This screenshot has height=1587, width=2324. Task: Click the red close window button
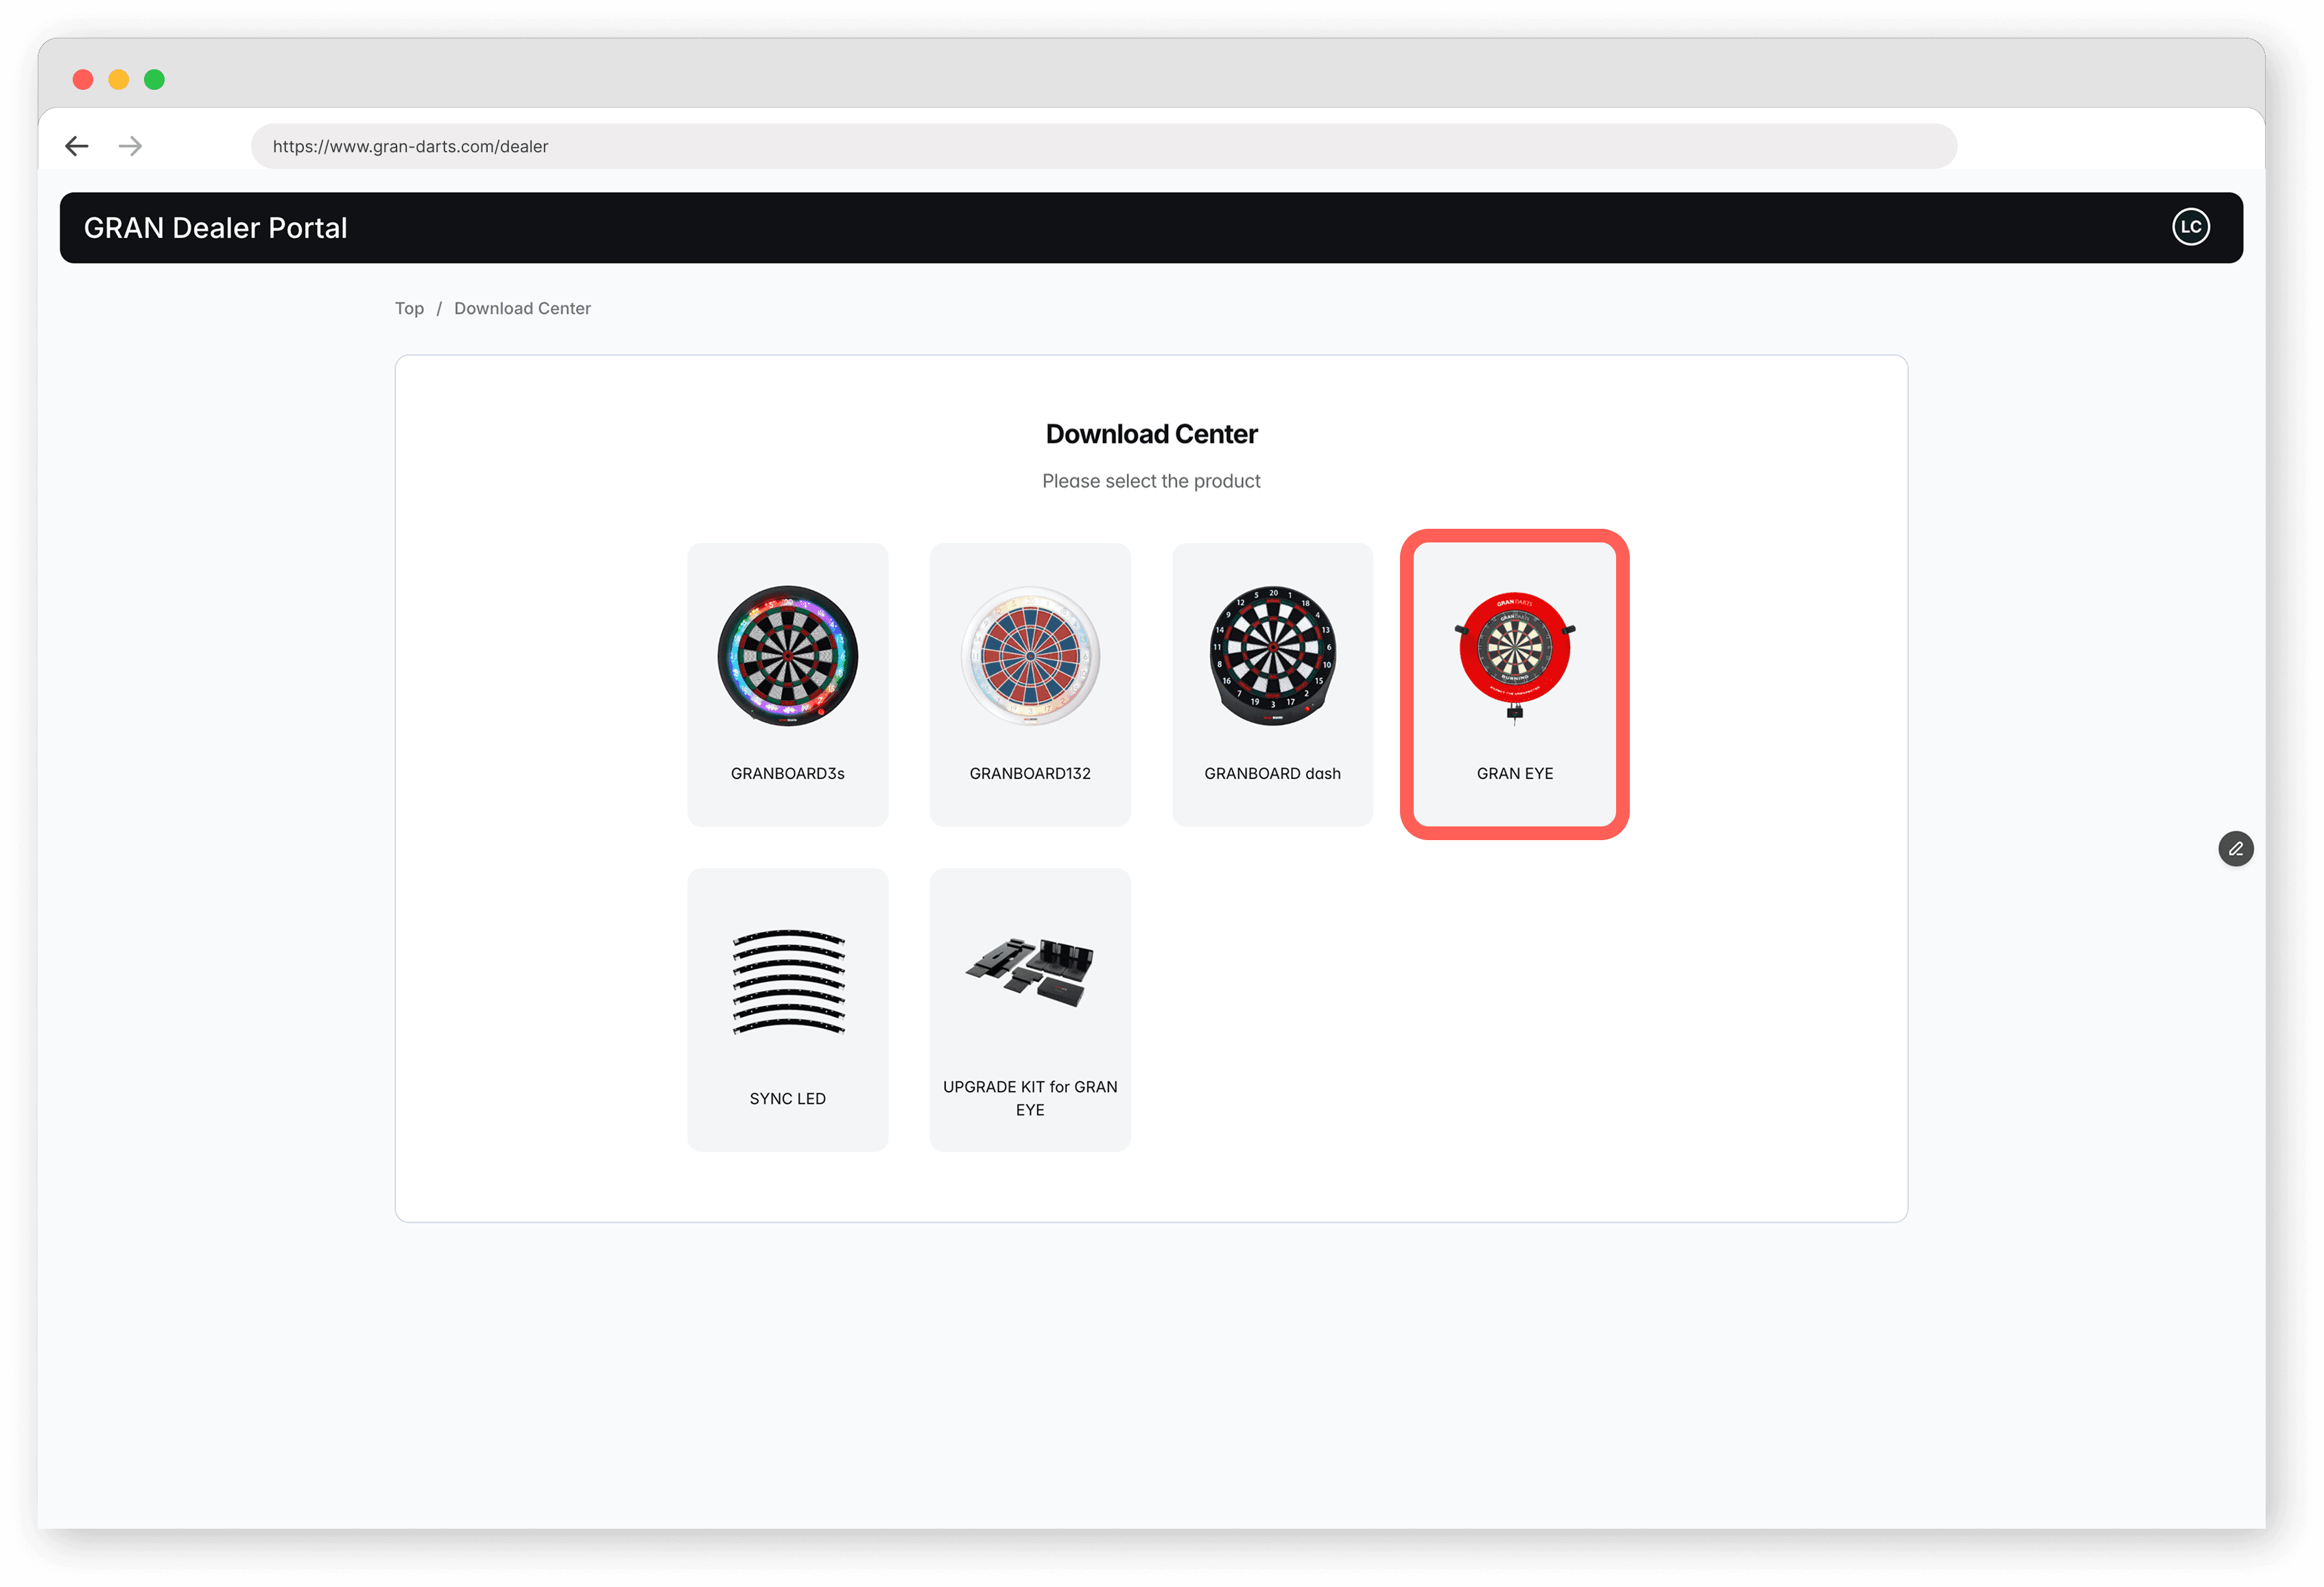coord(83,80)
